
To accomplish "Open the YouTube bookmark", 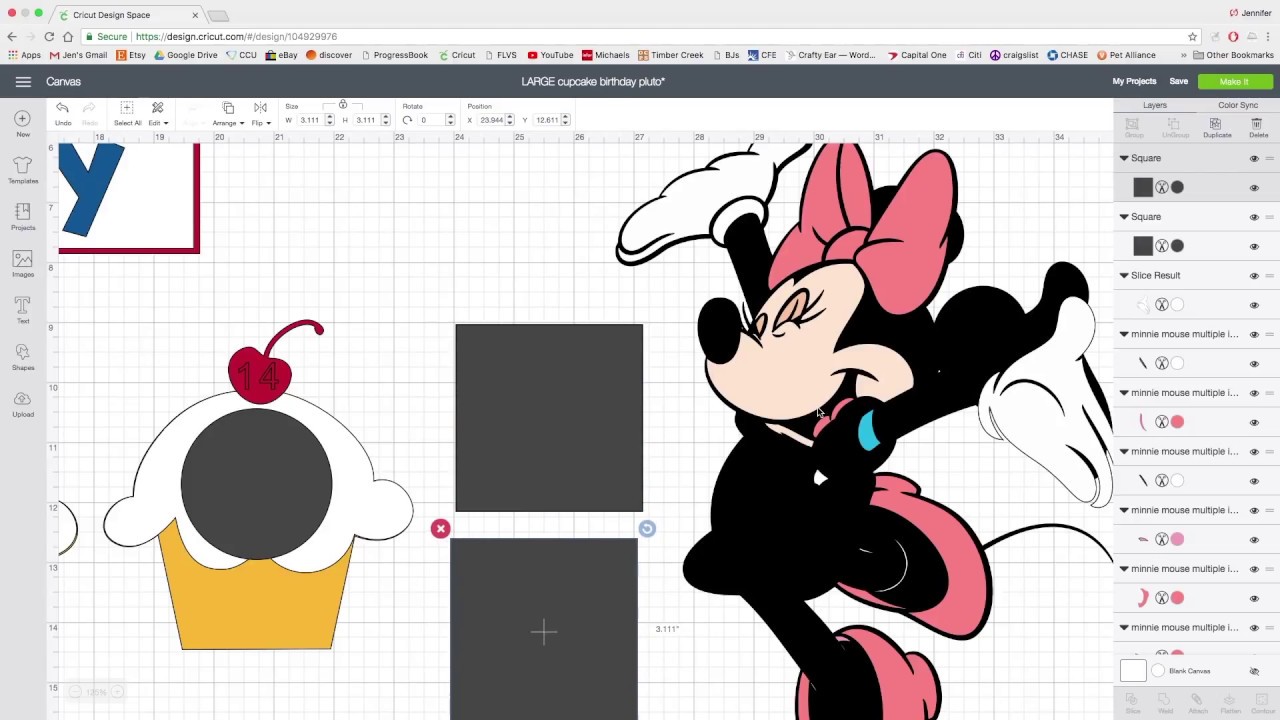I will (550, 55).
